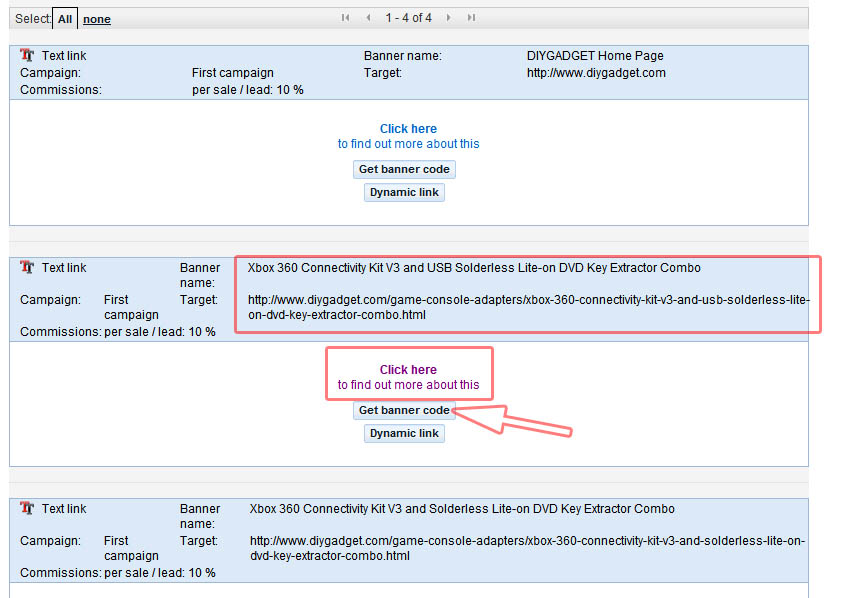The image size is (841, 598).
Task: Open Dynamic link for DIYGADGET Home Page
Action: click(404, 193)
